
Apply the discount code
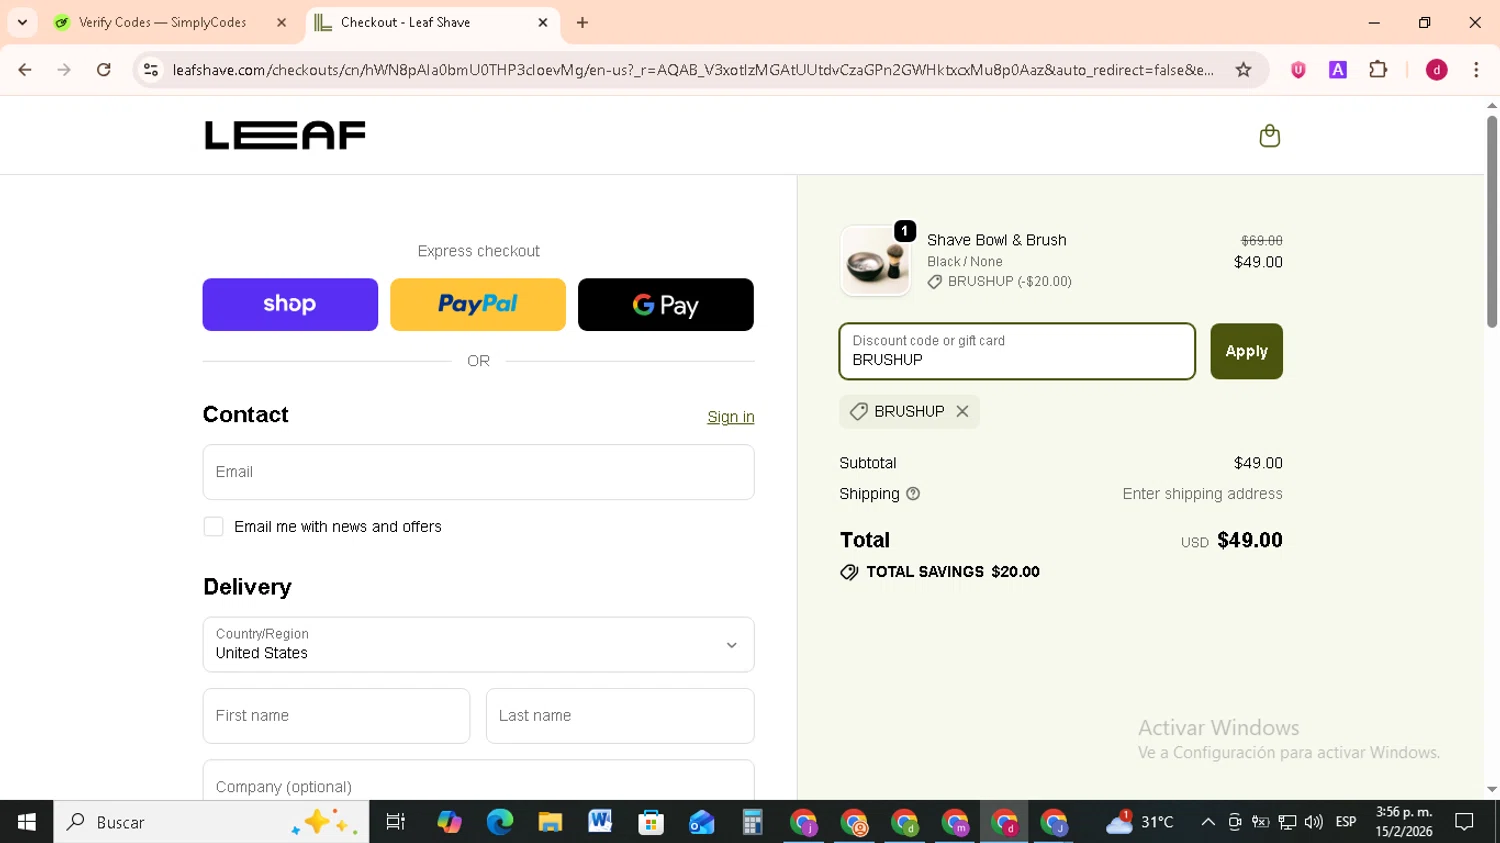[1246, 351]
